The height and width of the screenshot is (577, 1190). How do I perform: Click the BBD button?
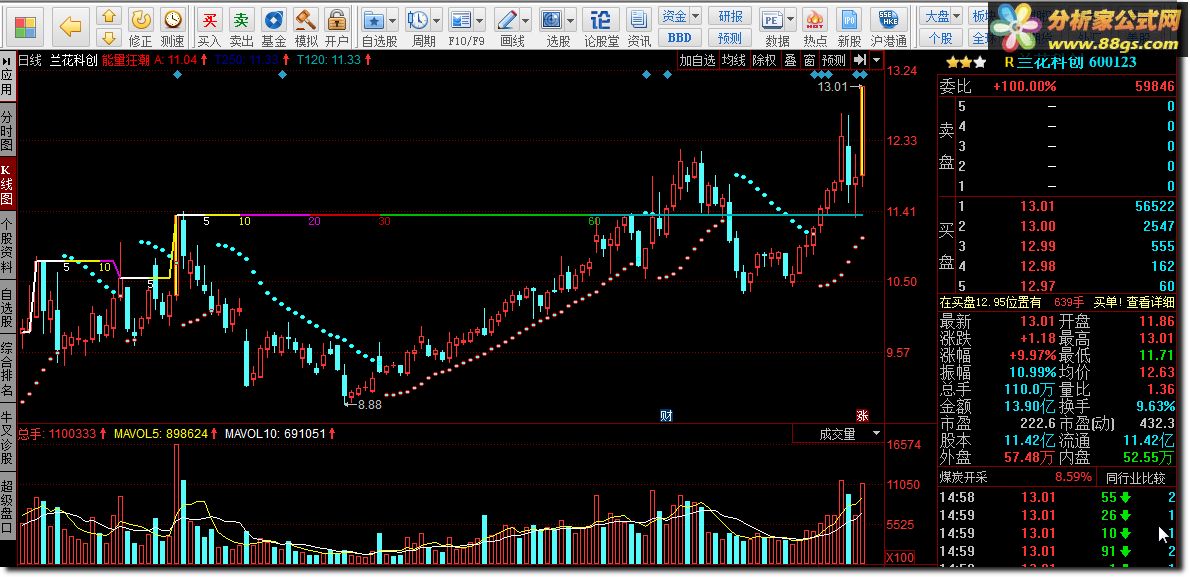coord(679,36)
